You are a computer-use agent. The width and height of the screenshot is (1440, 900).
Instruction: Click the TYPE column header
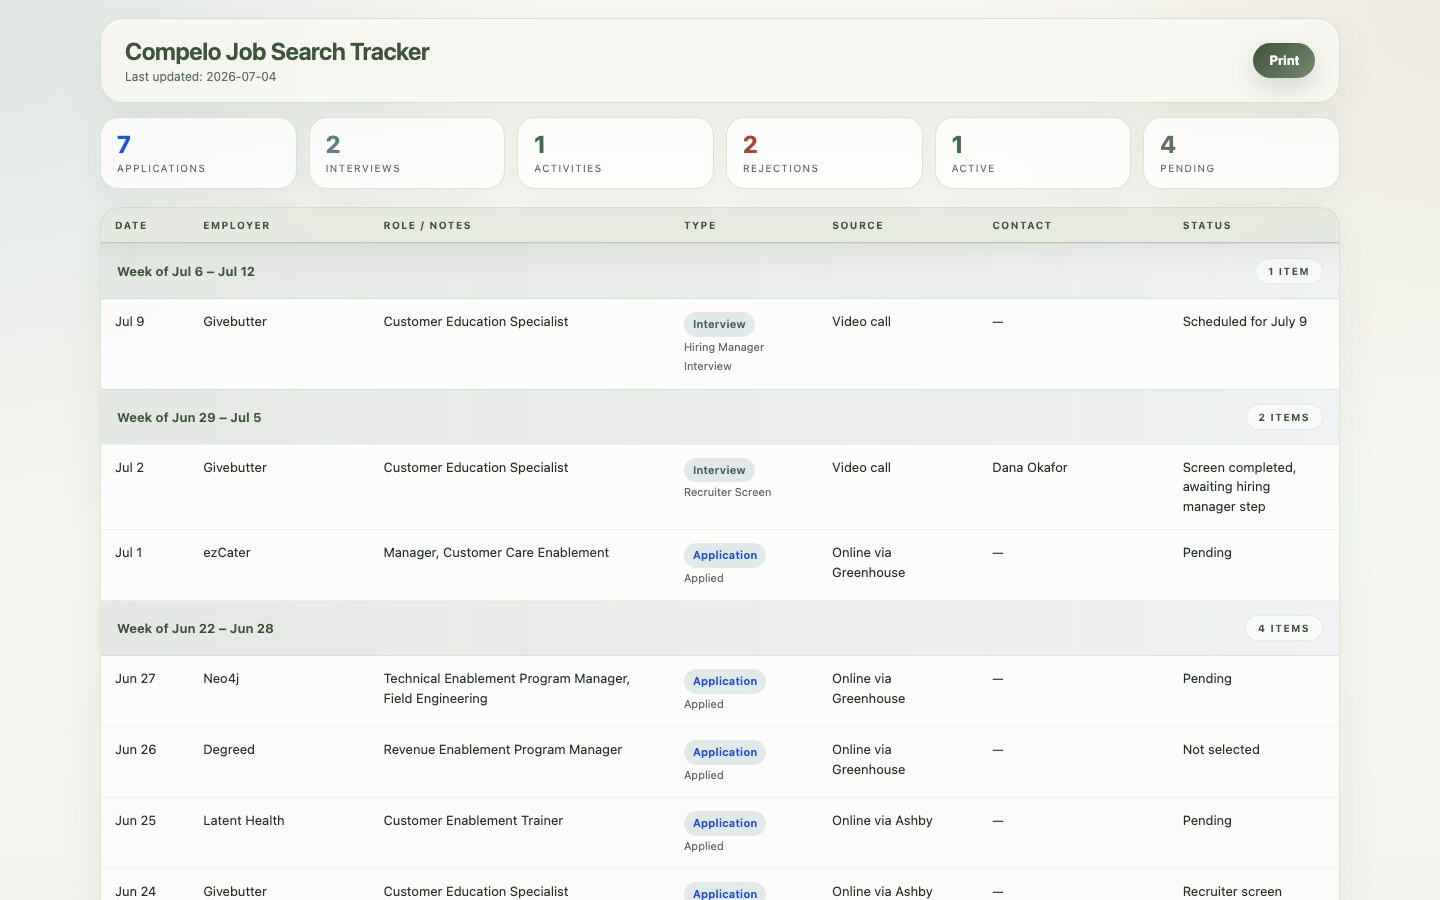pos(700,226)
